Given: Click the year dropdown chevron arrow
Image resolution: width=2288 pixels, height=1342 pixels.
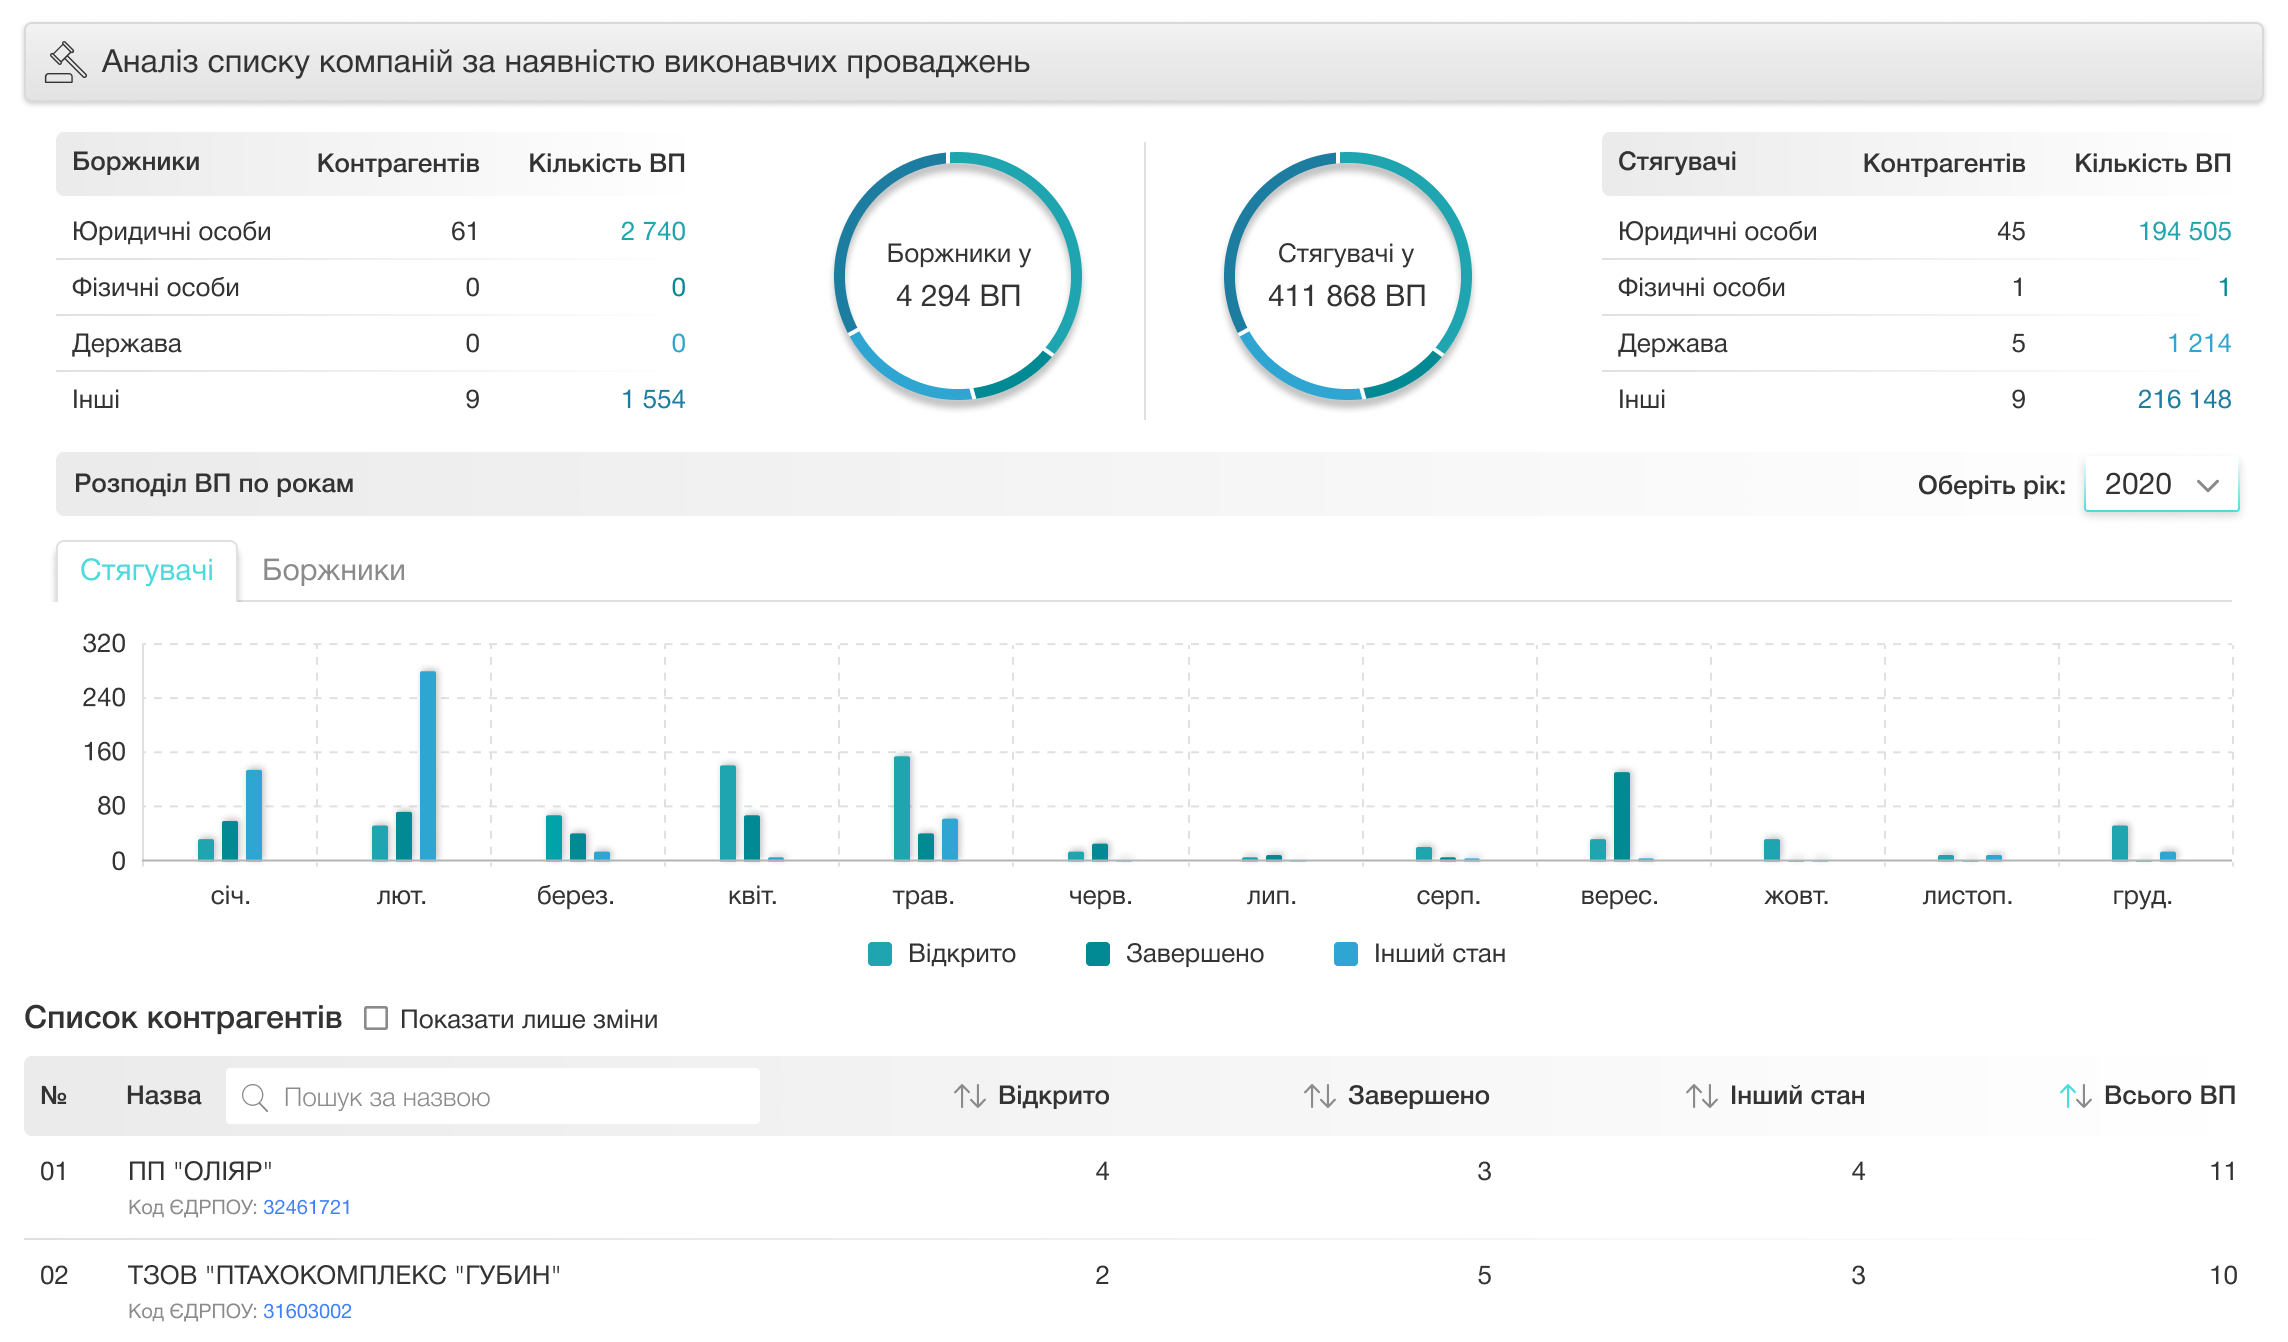Looking at the screenshot, I should tap(2208, 486).
